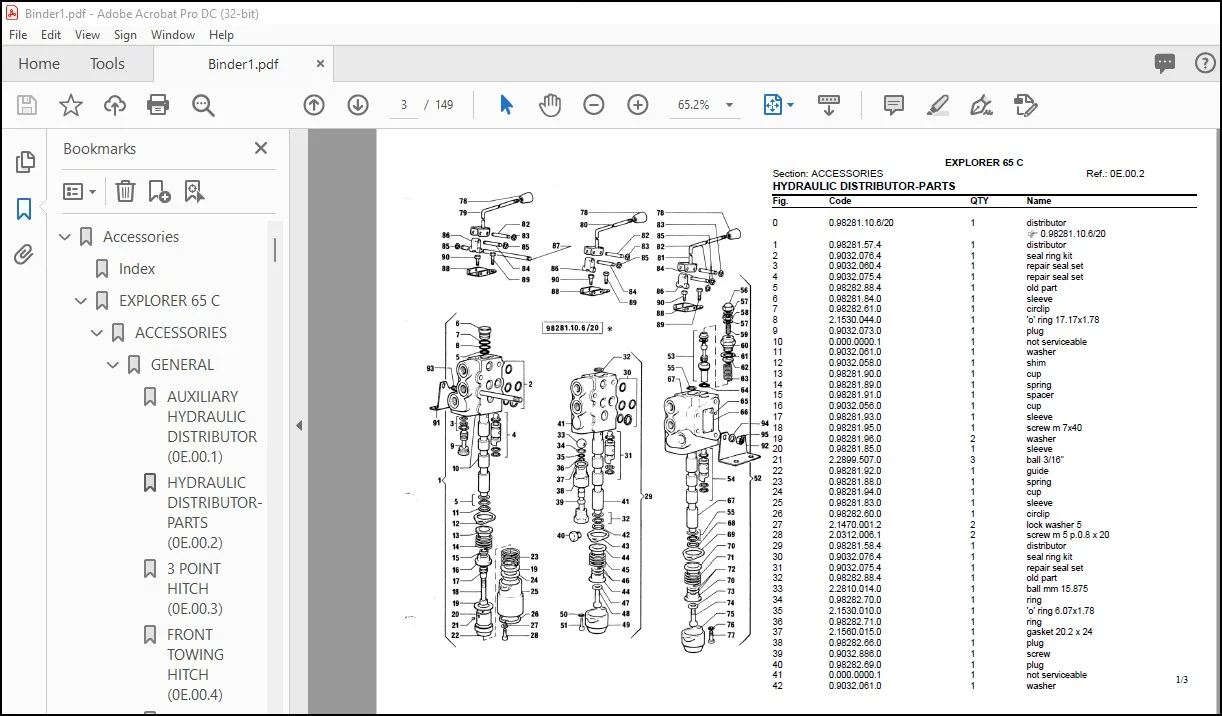Screen dimensions: 1222x716
Task: Collapse the EXPLORER 65 C bookmark node
Action: pos(81,301)
